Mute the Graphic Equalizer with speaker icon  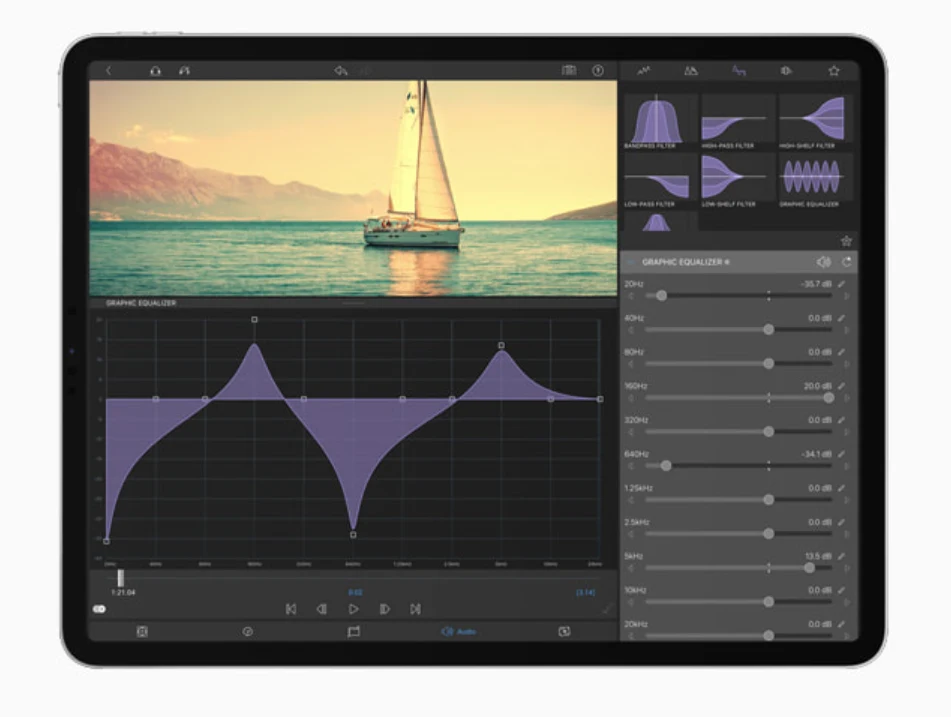(x=823, y=262)
